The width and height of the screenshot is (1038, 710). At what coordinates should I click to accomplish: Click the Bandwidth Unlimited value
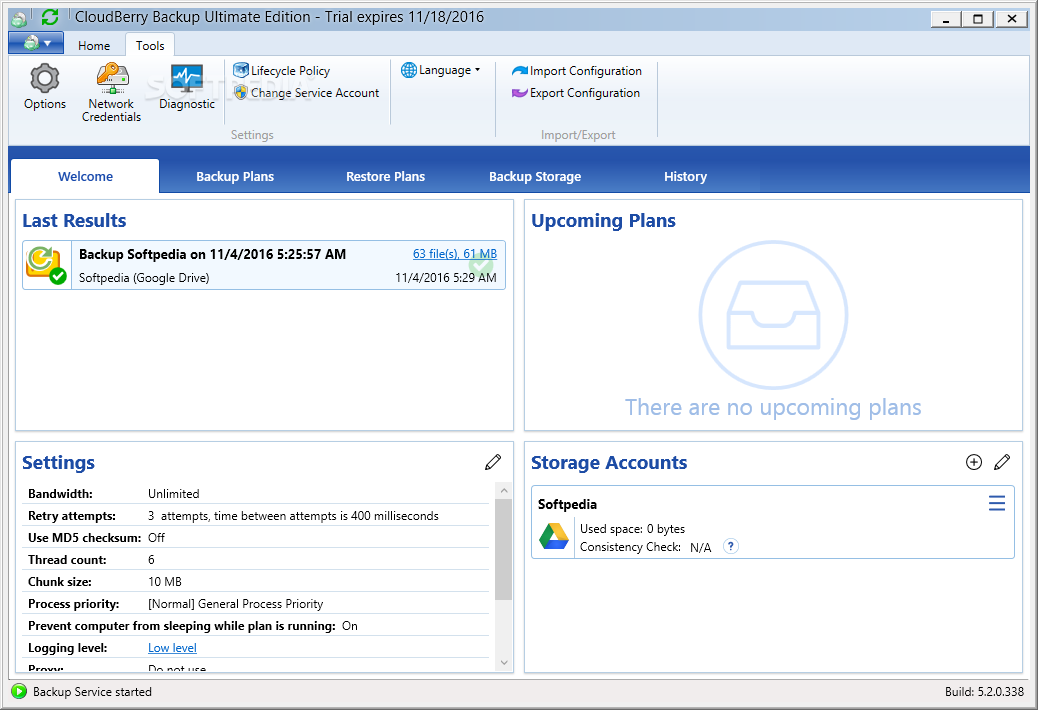(x=173, y=494)
